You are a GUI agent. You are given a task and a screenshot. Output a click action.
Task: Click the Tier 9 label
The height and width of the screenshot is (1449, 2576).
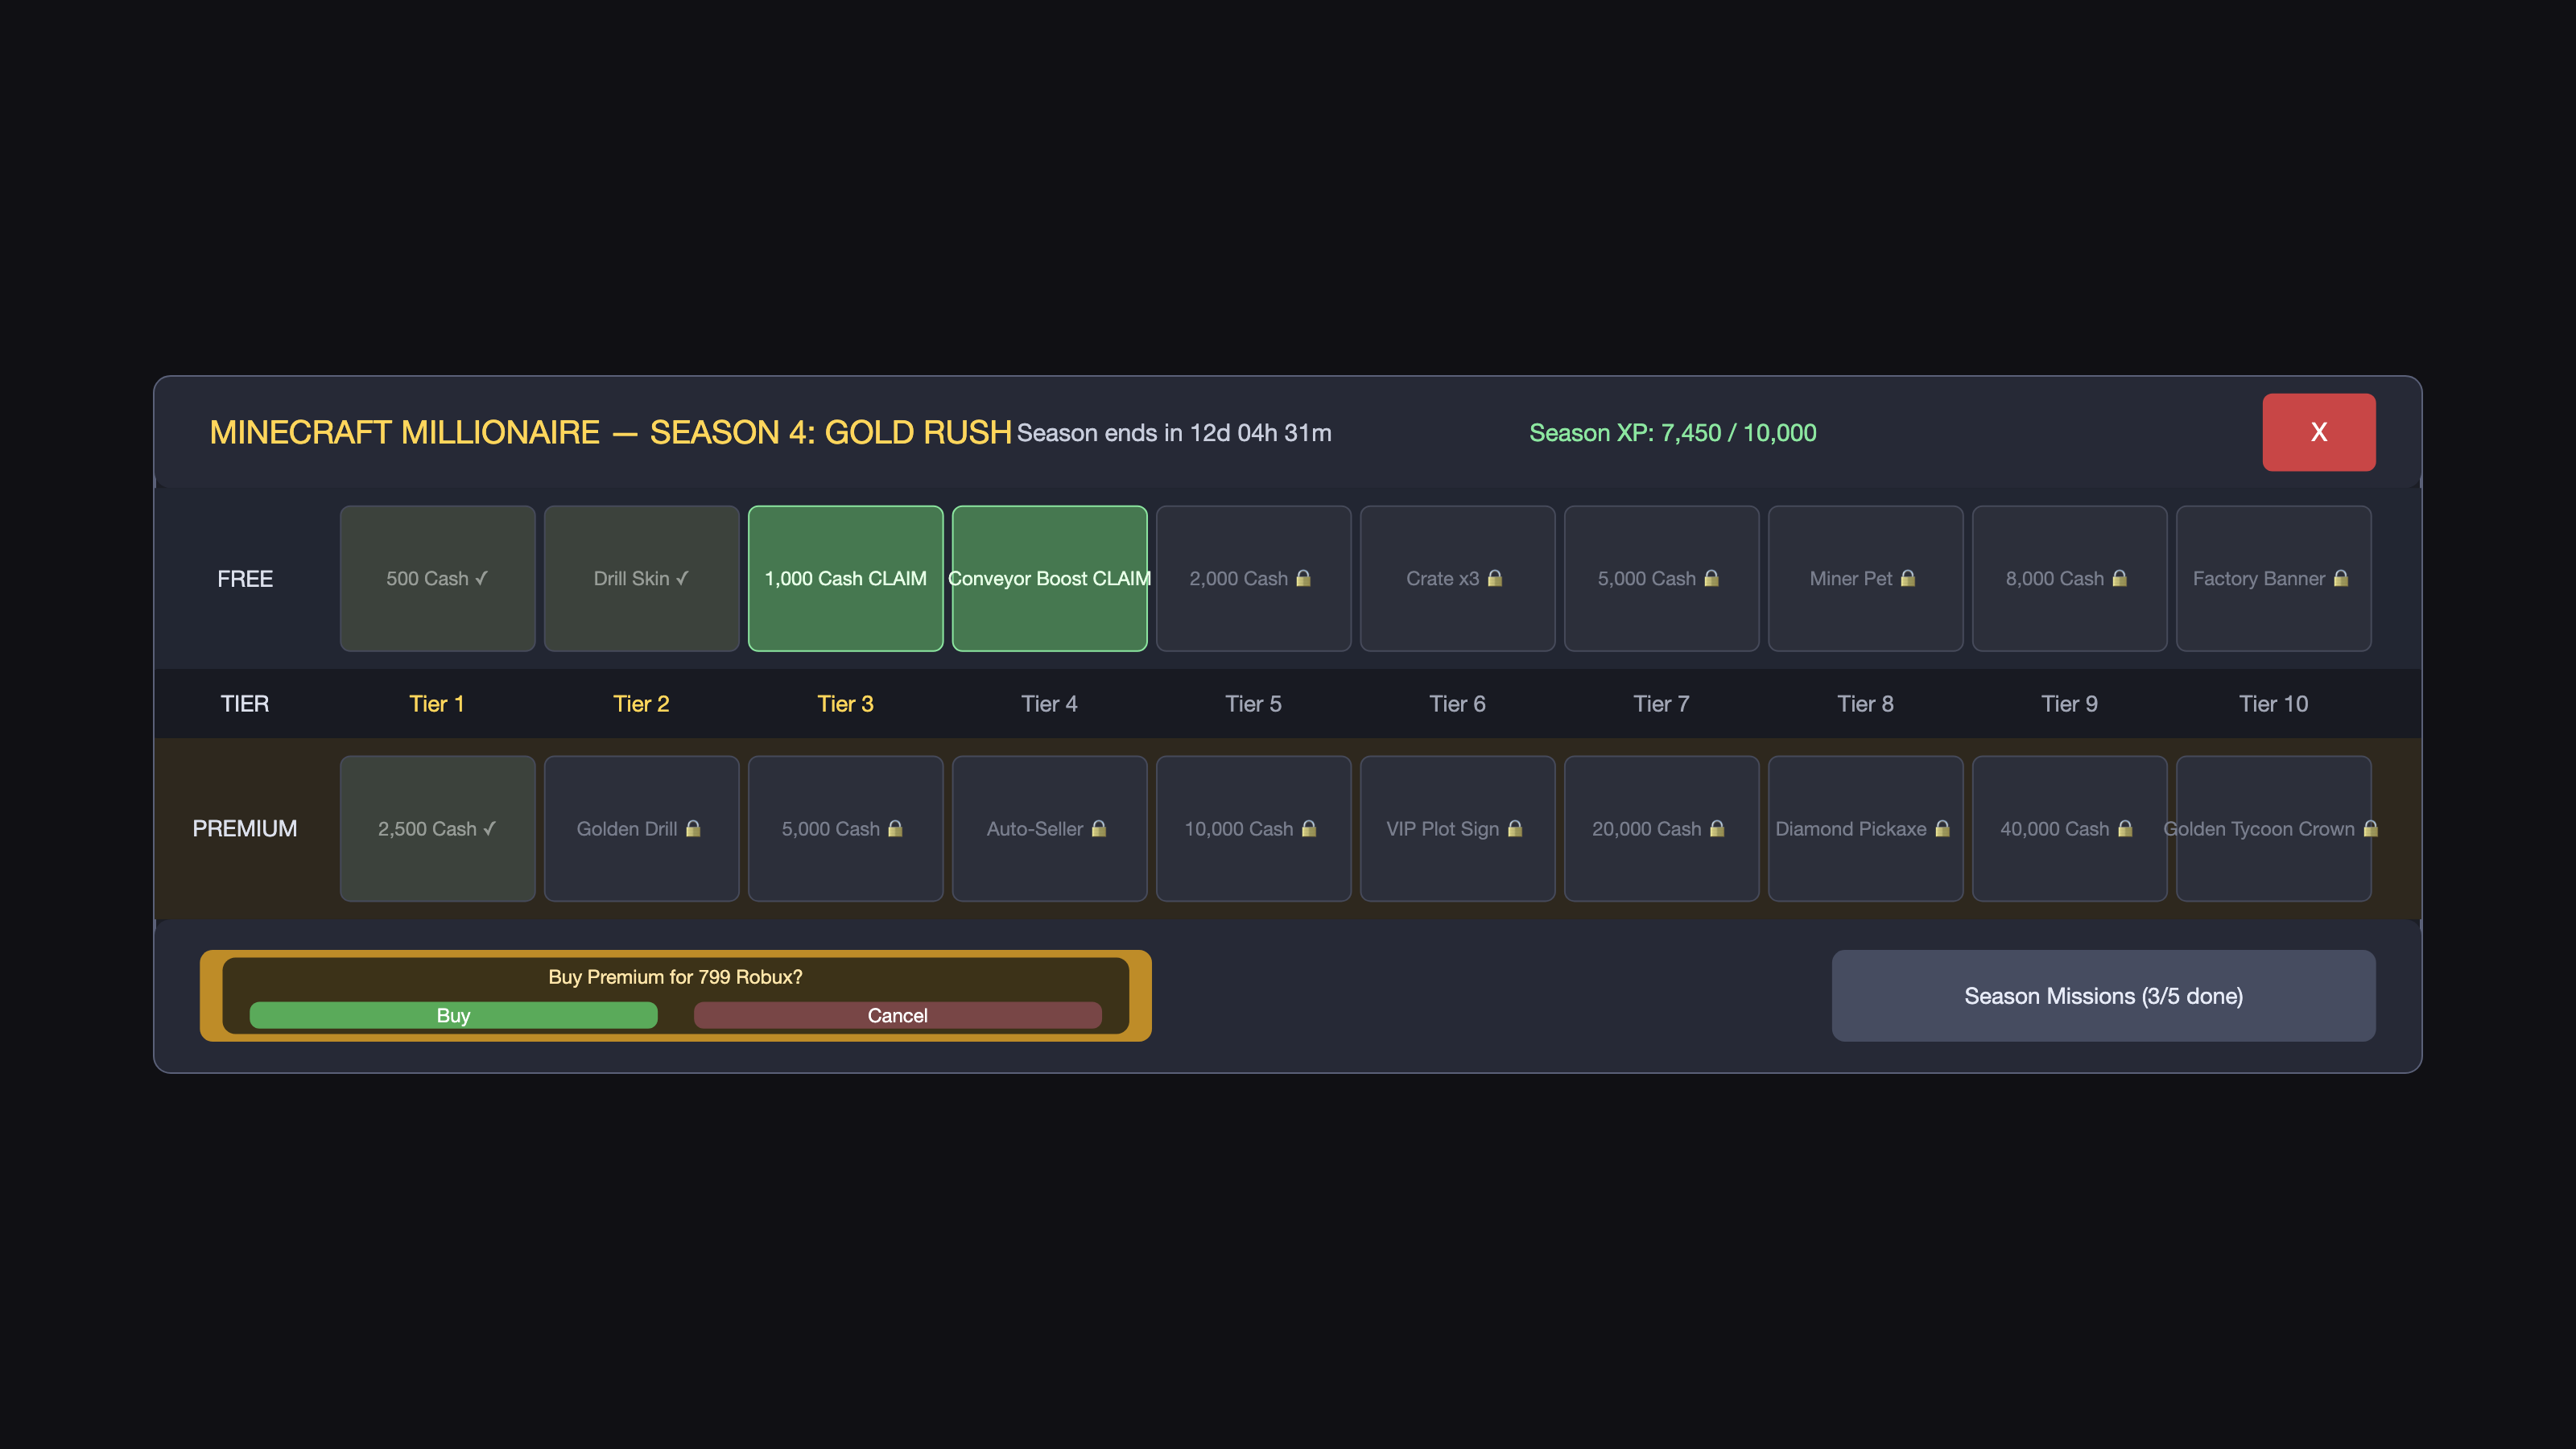point(2069,703)
